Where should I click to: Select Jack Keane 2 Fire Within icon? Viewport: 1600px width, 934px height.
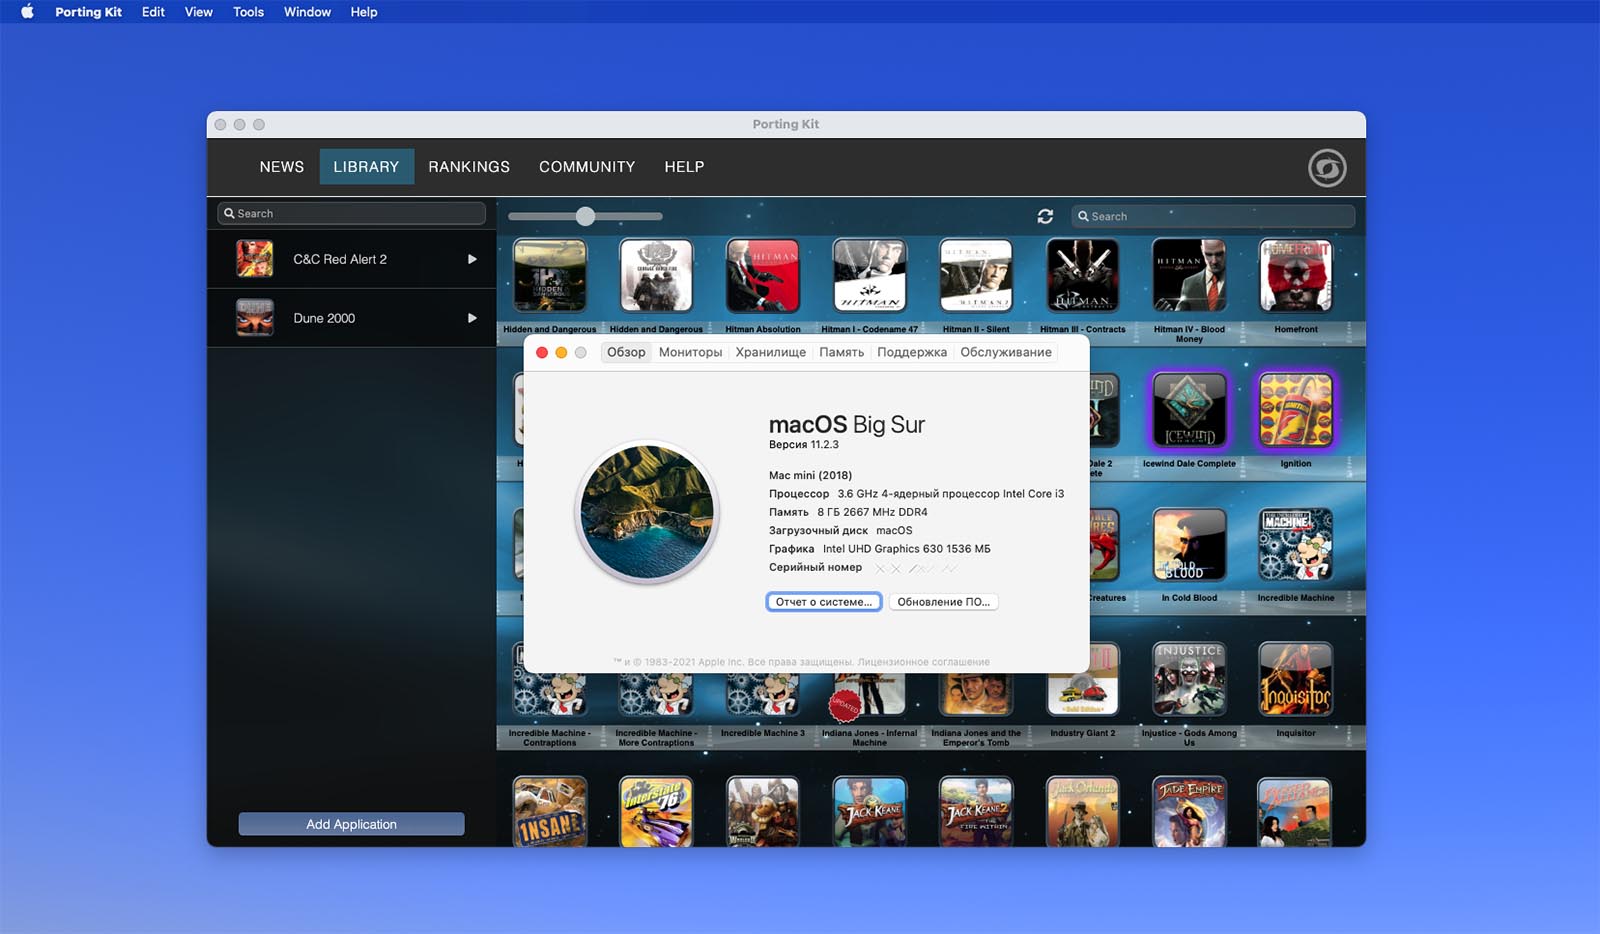click(x=976, y=812)
